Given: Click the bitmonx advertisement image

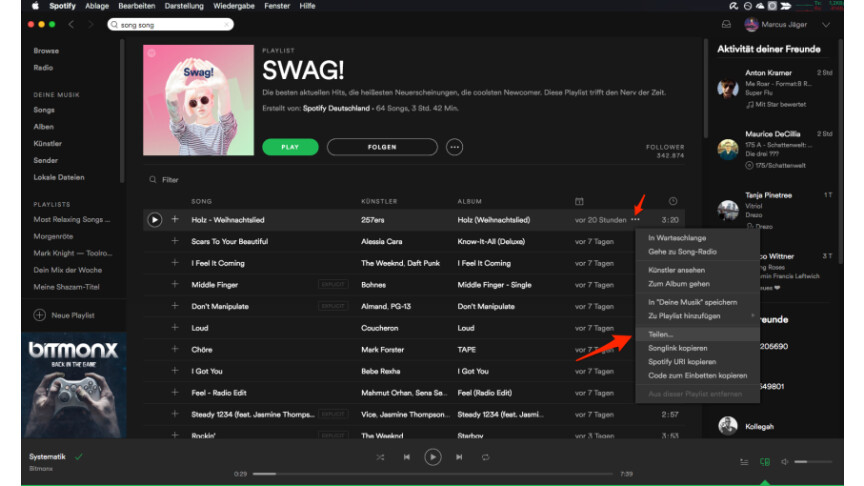Looking at the screenshot, I should [74, 386].
